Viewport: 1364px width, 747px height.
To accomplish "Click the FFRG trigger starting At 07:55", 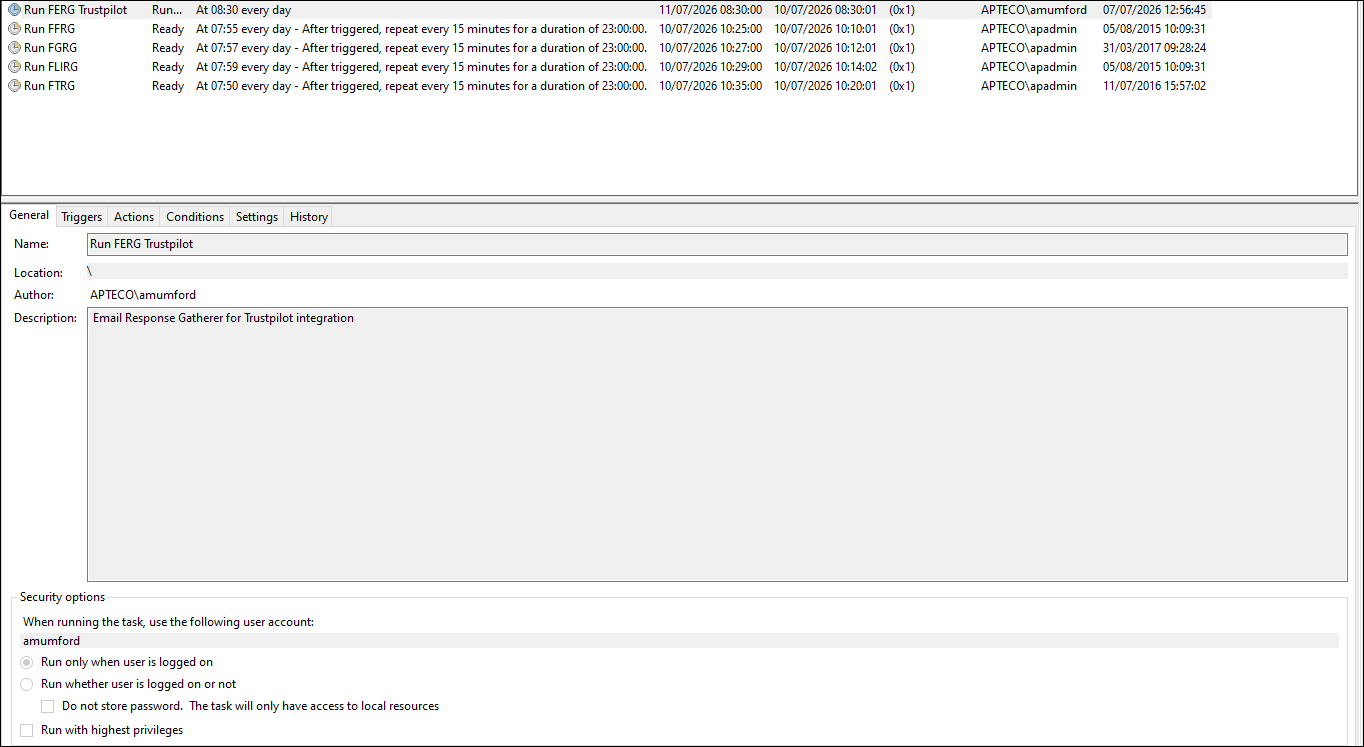I will tap(421, 29).
